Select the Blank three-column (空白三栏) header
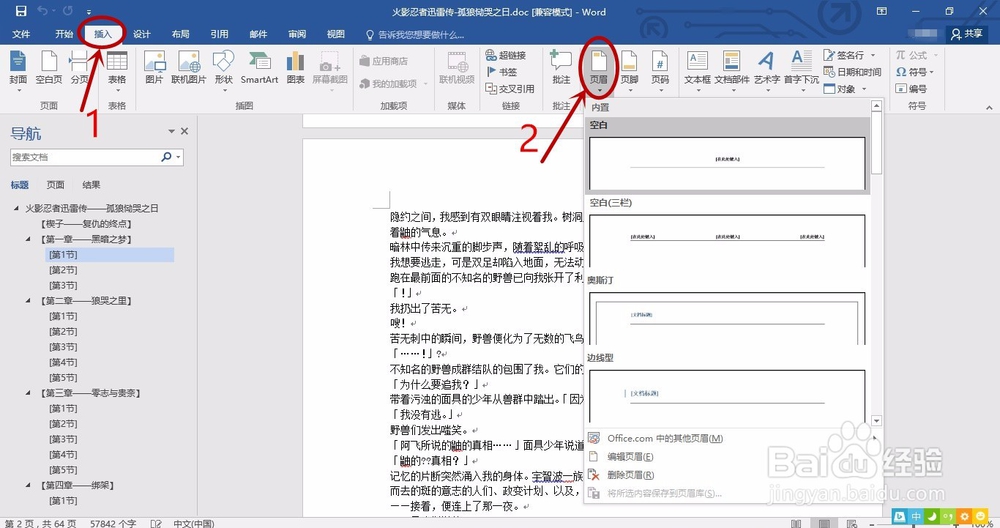This screenshot has width=1000, height=528. (x=727, y=240)
